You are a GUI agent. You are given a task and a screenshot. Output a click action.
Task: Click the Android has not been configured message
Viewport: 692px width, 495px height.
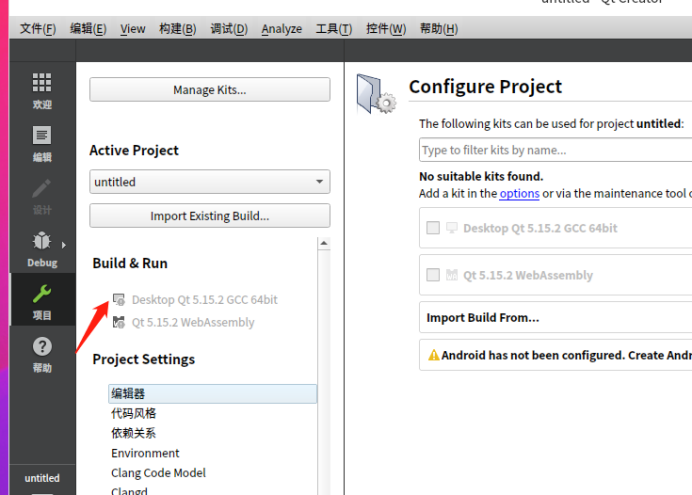pyautogui.click(x=567, y=355)
